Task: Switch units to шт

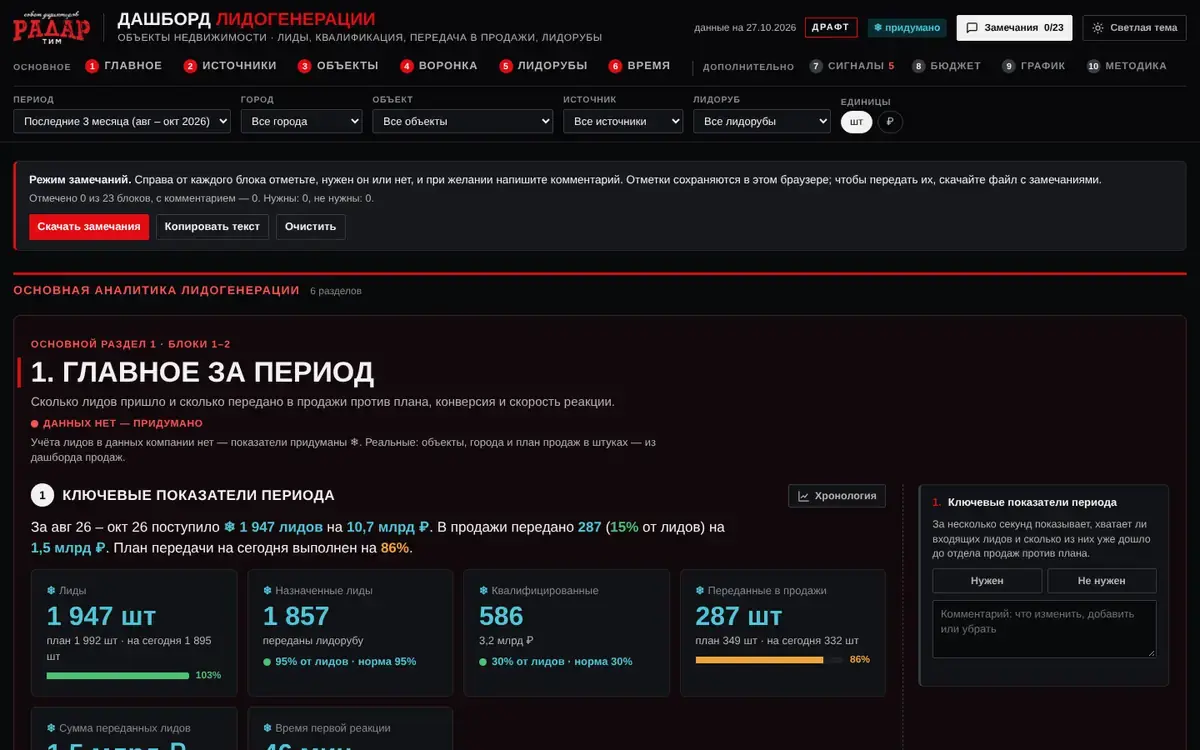Action: (856, 121)
